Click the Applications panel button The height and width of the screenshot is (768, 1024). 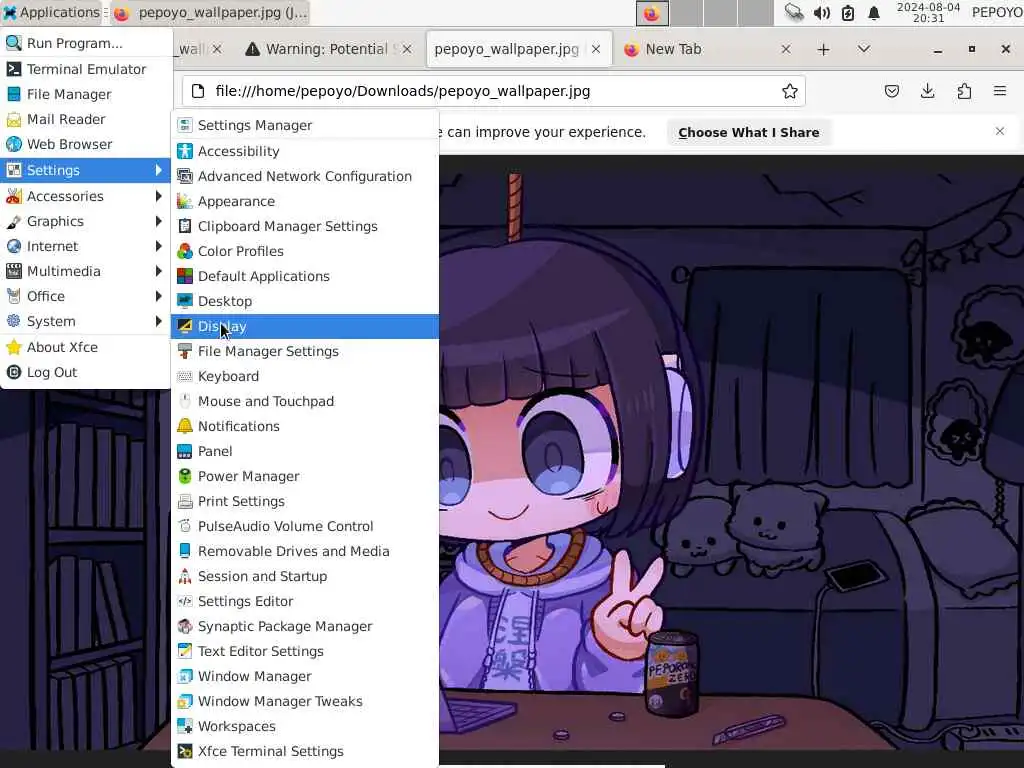pos(51,12)
